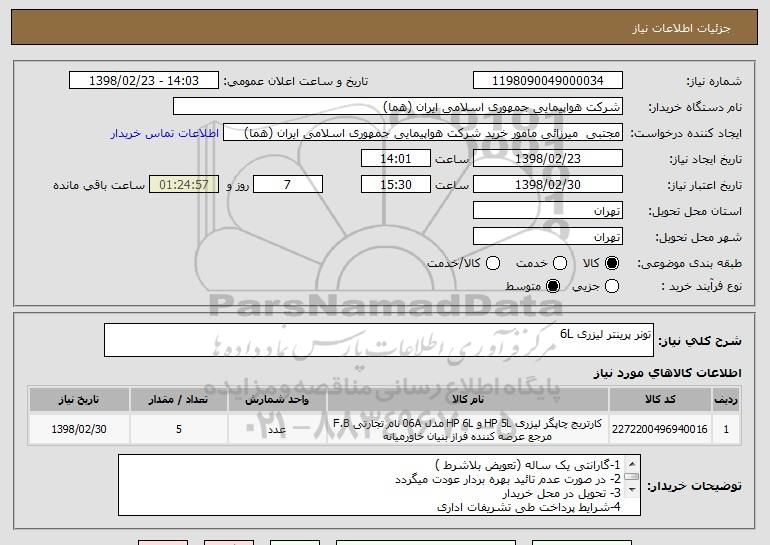770x545 pixels.
Task: Click the remaining days field showing 7
Action: coord(288,185)
